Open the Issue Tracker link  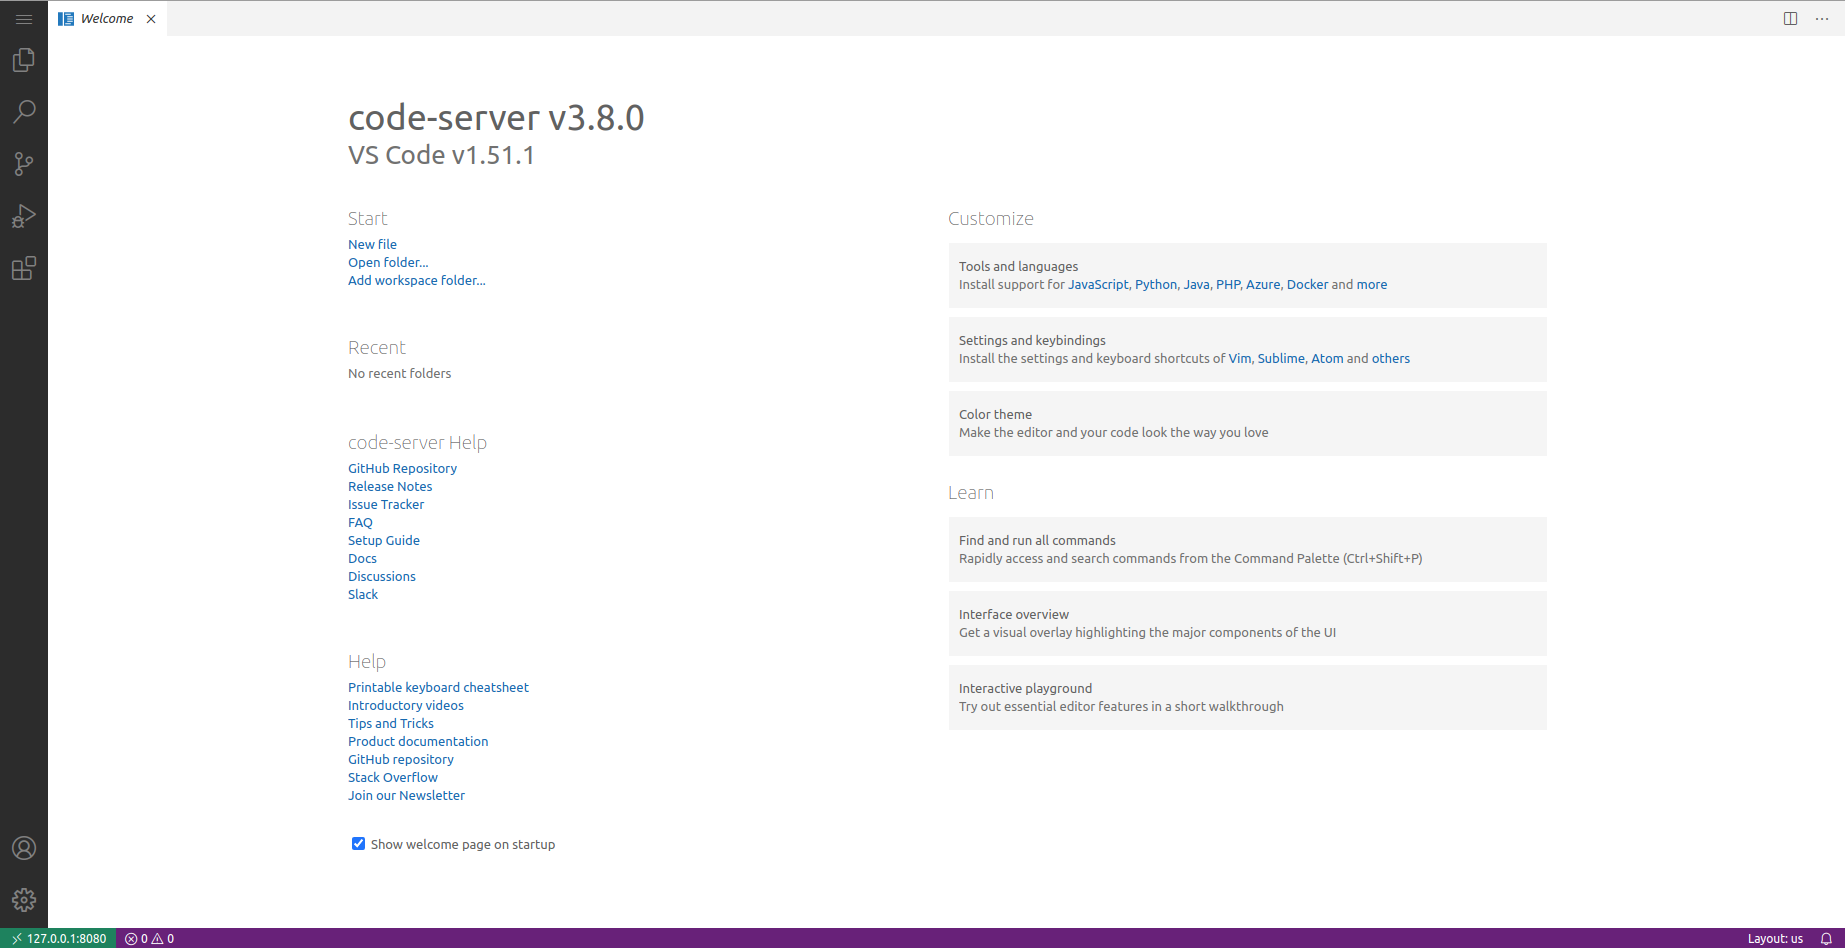[x=386, y=504]
